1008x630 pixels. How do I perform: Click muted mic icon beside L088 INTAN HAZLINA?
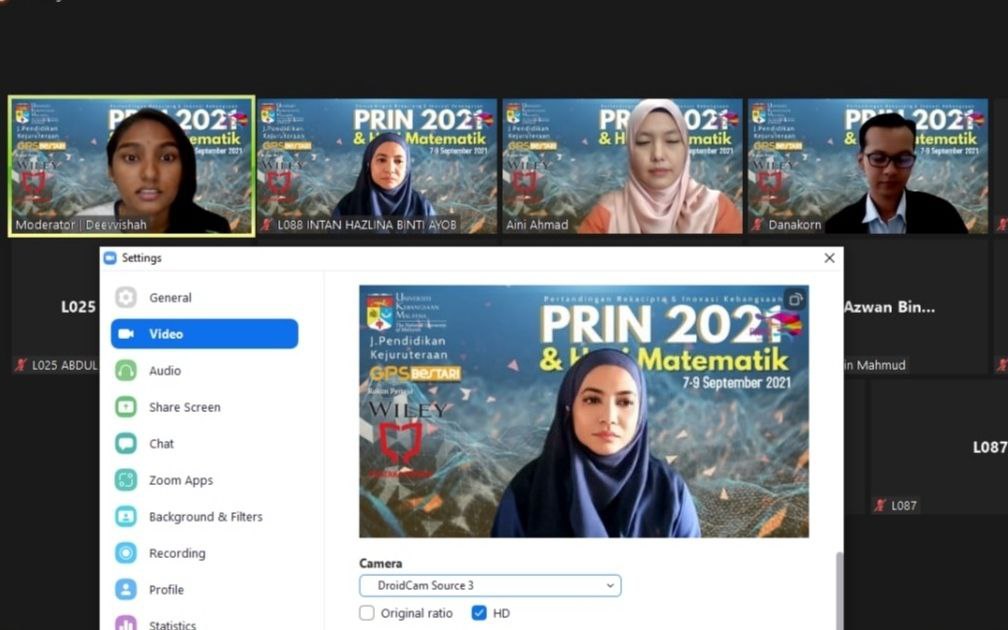point(266,225)
